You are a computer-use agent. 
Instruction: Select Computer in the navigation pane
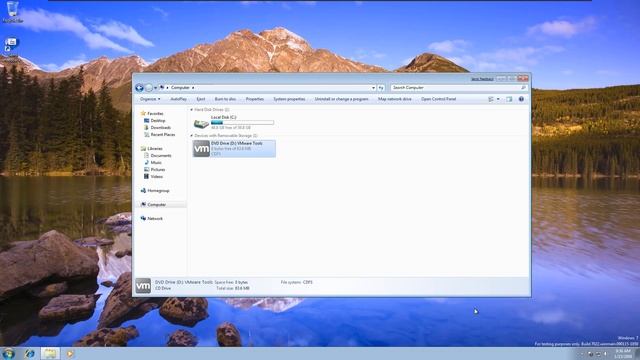(x=156, y=204)
